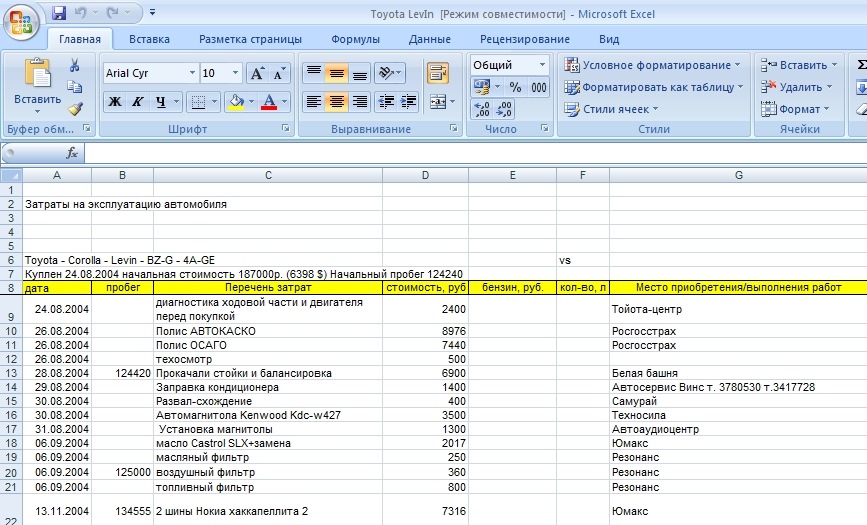Open Форматировать как таблицу menu

[653, 87]
